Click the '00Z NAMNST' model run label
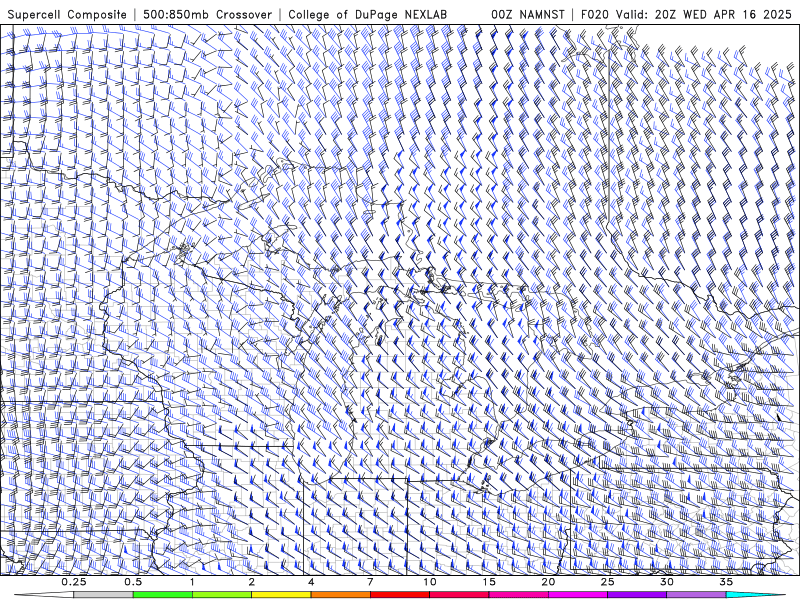800x600 pixels. pyautogui.click(x=528, y=14)
